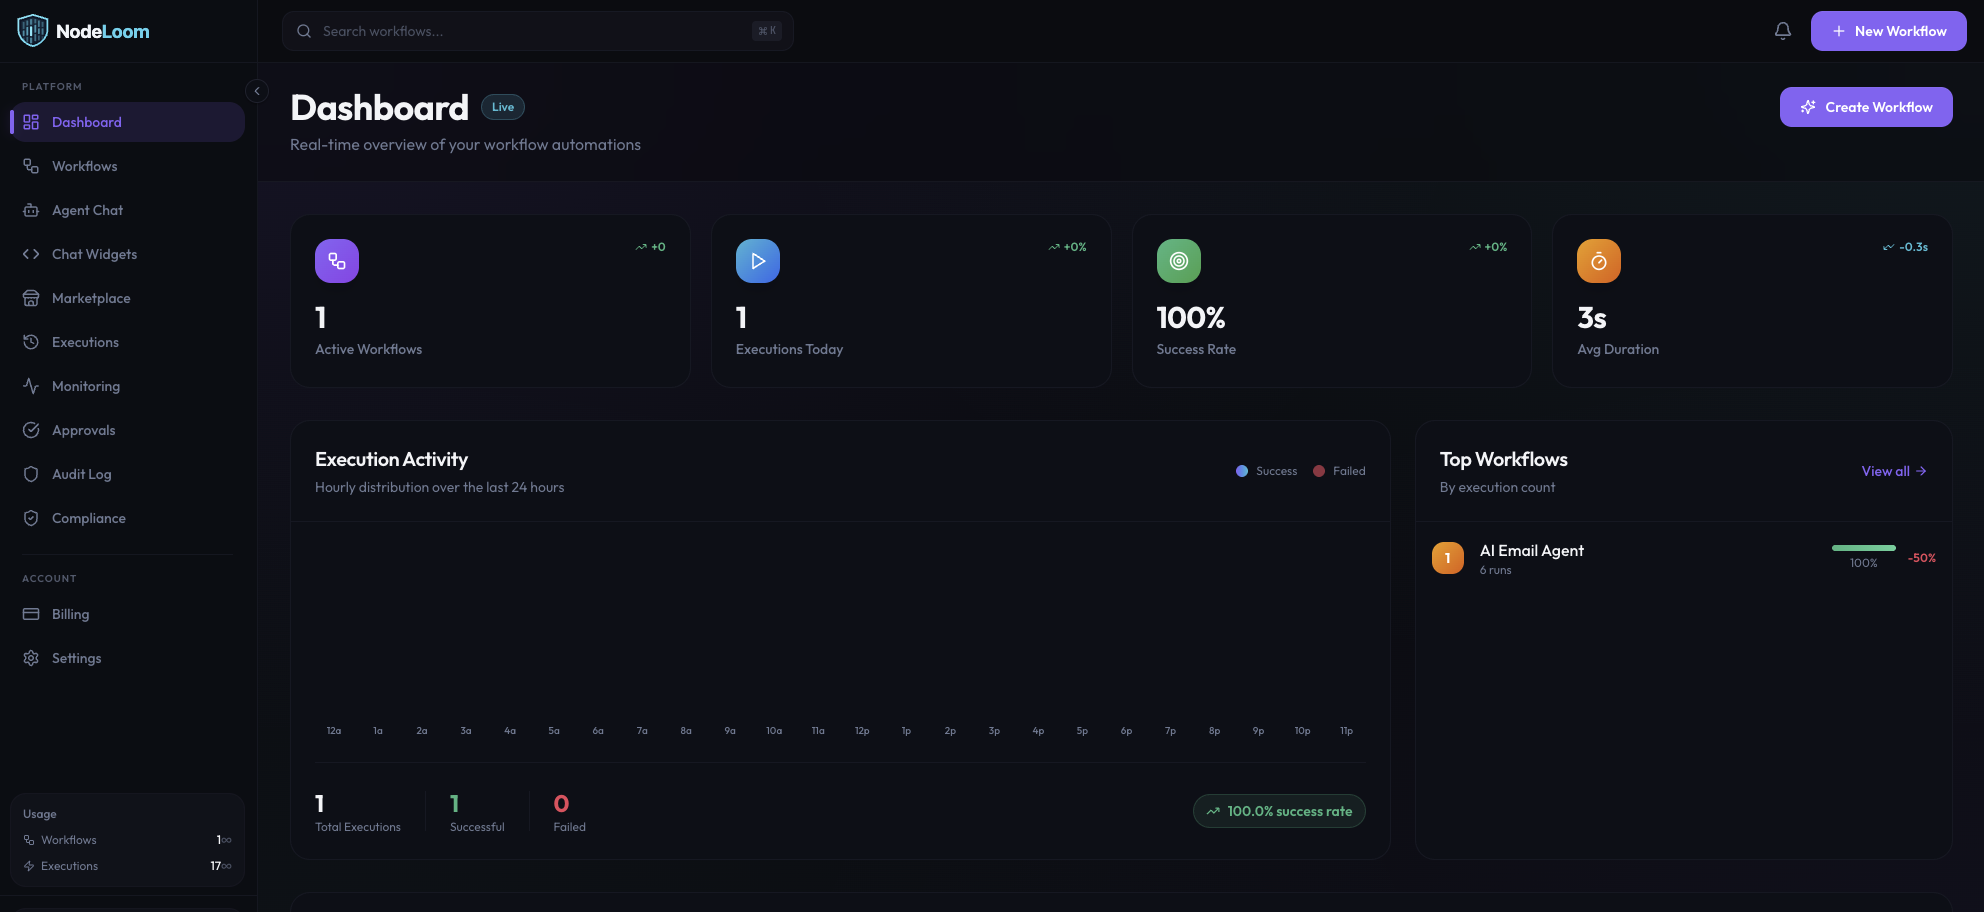Image resolution: width=1984 pixels, height=912 pixels.
Task: Open the Dashboard menu item
Action: click(x=127, y=122)
